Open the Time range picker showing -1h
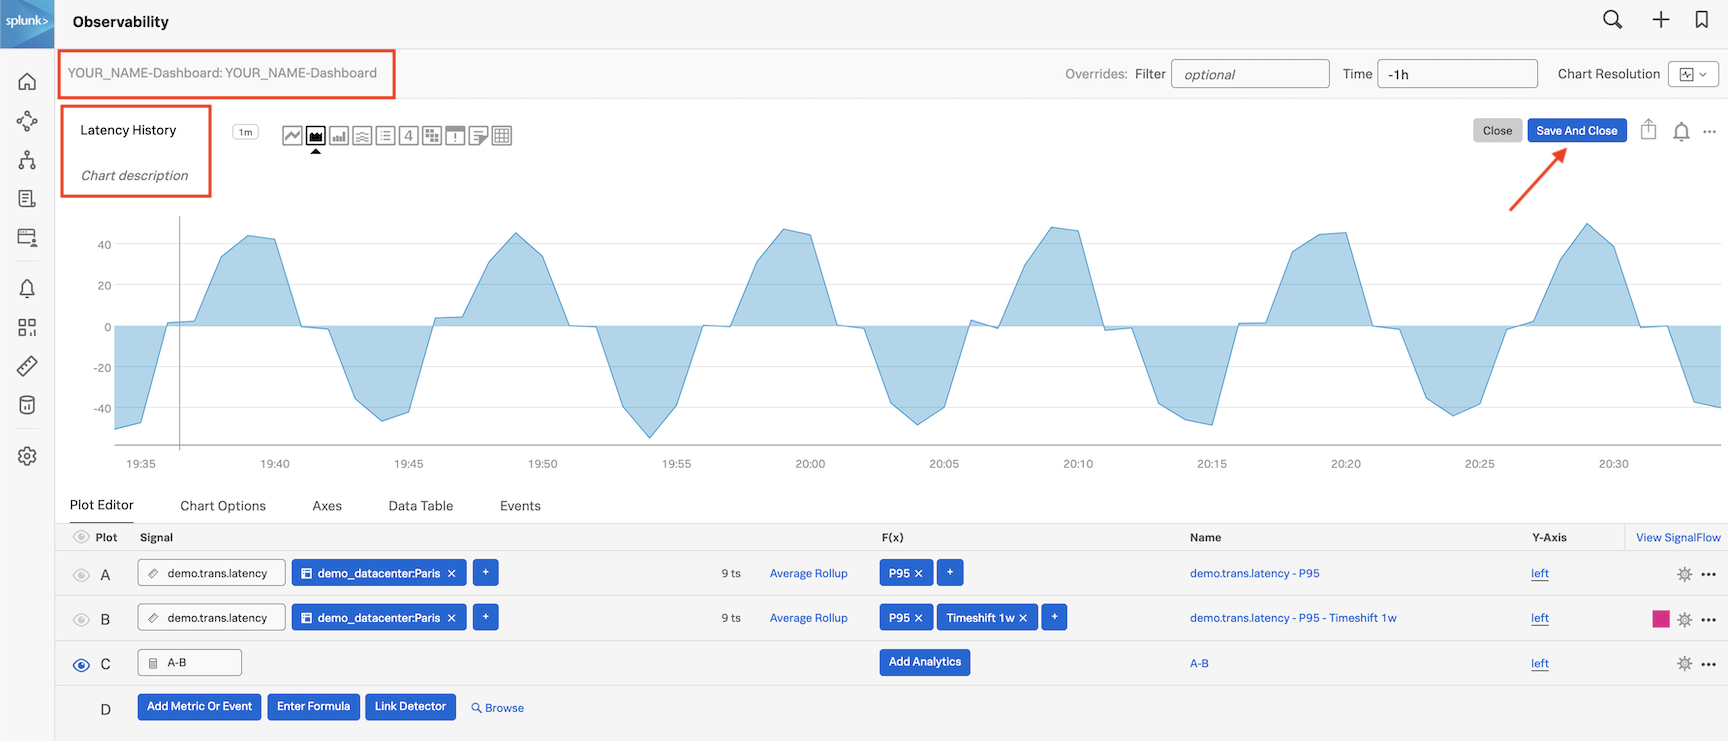 [1456, 74]
